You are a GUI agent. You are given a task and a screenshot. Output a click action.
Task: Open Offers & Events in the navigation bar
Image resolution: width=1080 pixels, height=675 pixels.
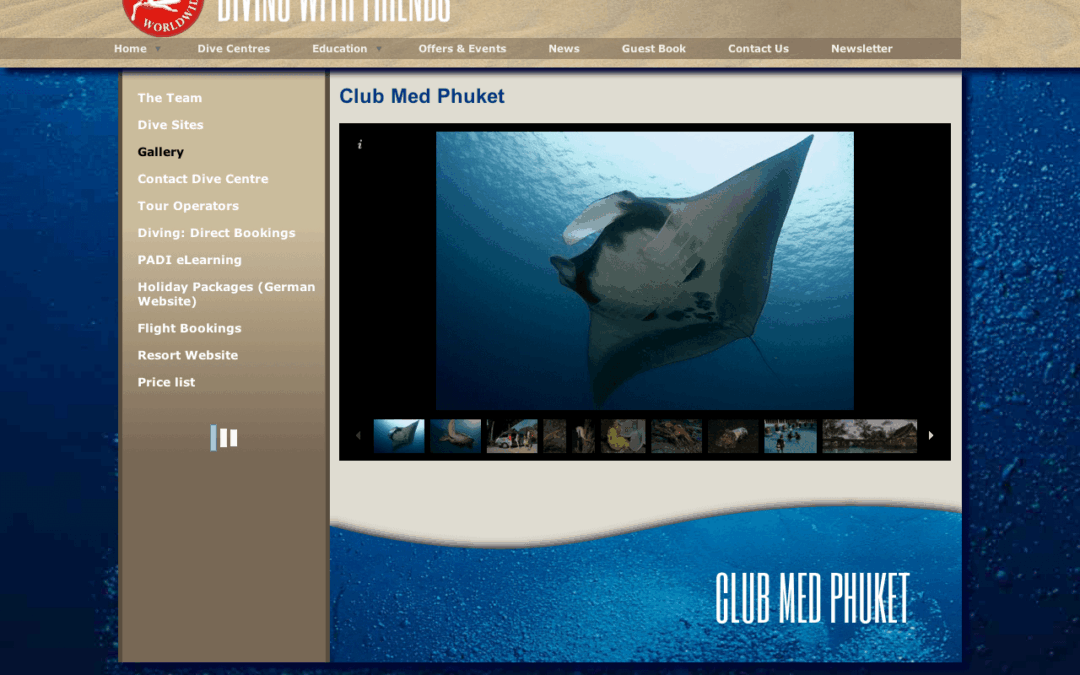(x=462, y=49)
